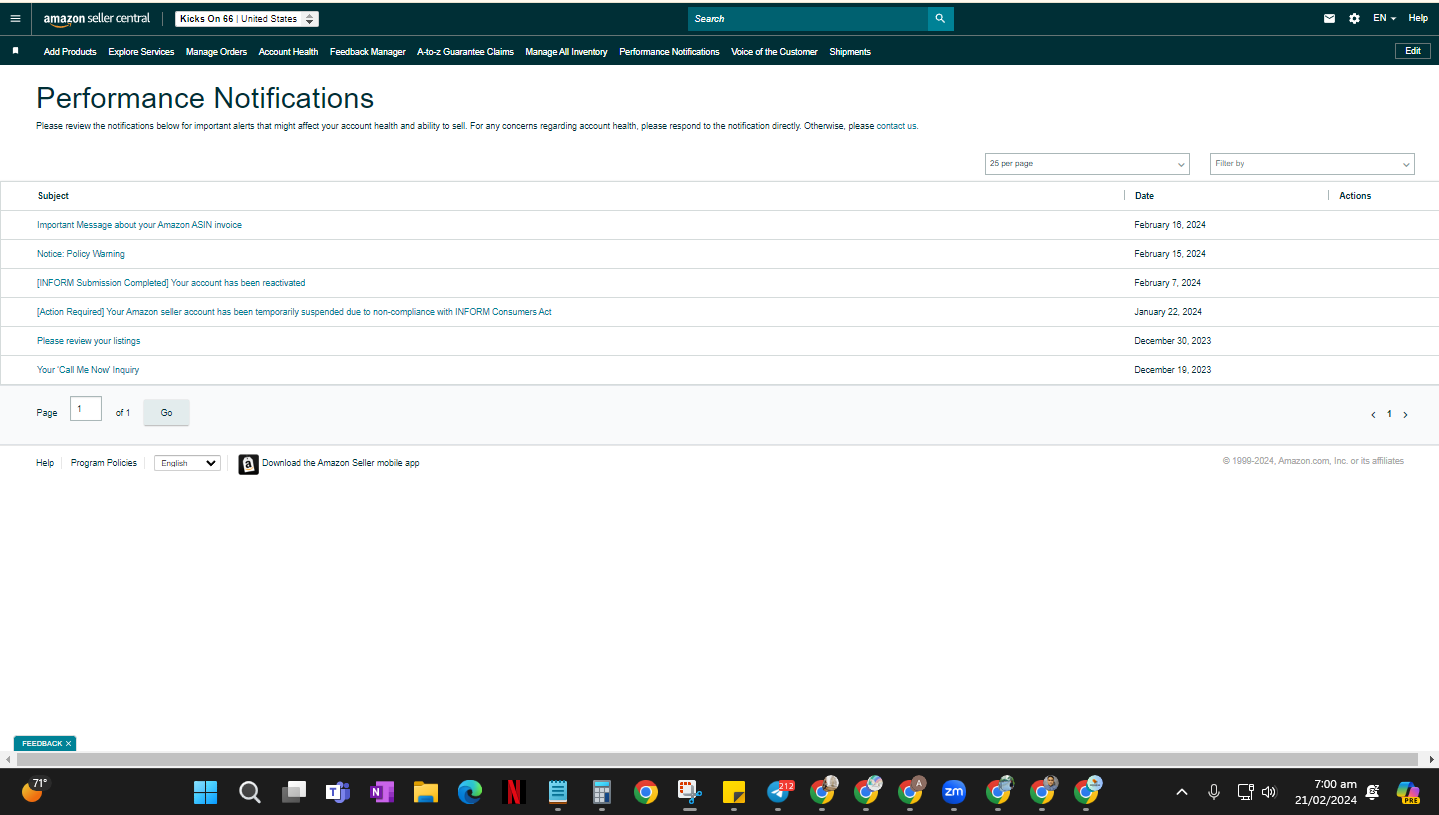Open A-to-z Guarantee Claims
The width and height of the screenshot is (1439, 815).
pos(465,52)
